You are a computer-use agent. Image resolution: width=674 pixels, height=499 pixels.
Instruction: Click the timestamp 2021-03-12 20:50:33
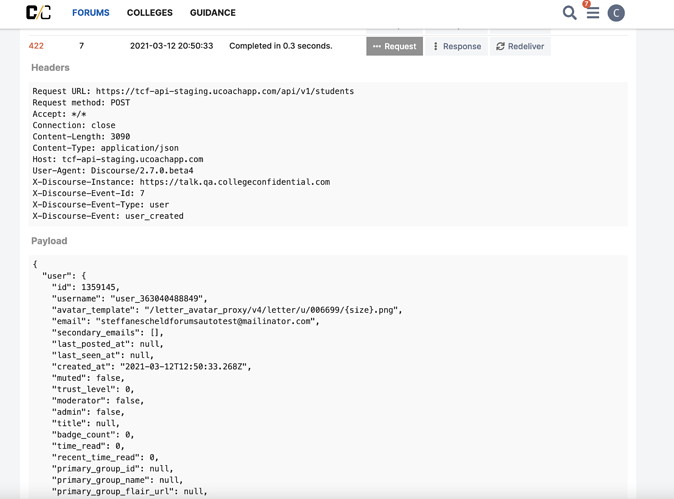pyautogui.click(x=172, y=46)
